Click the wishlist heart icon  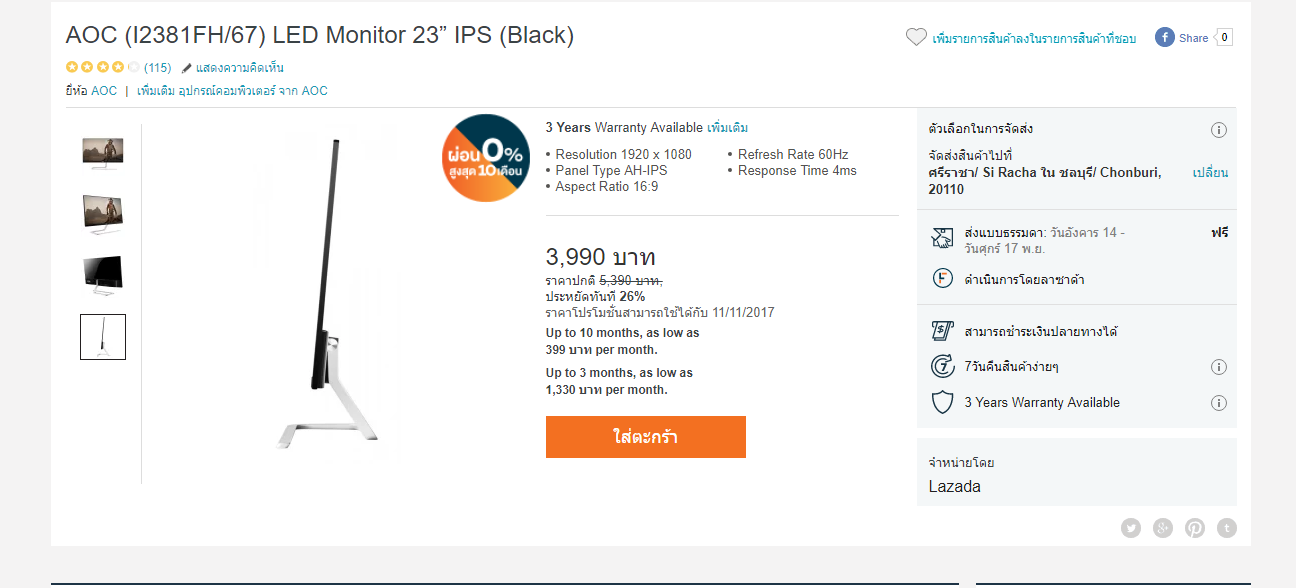(x=916, y=37)
